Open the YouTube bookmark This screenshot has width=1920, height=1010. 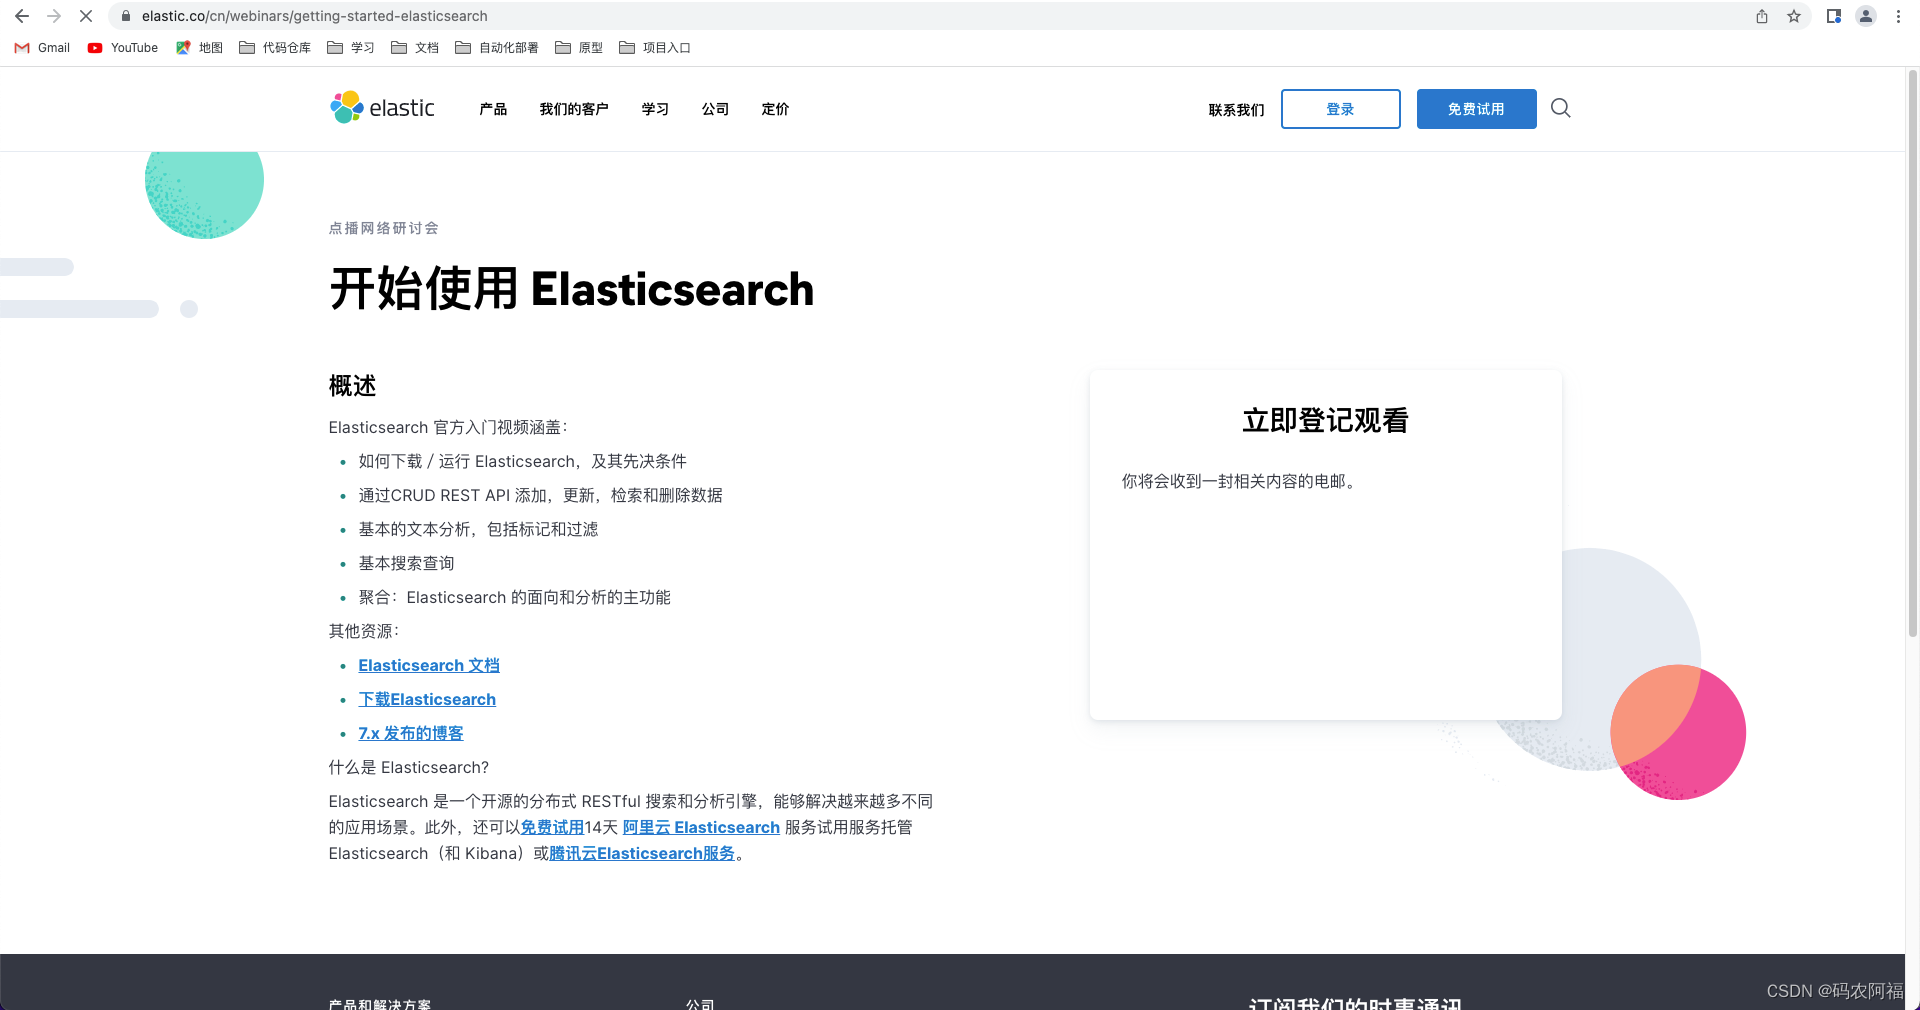pos(123,48)
